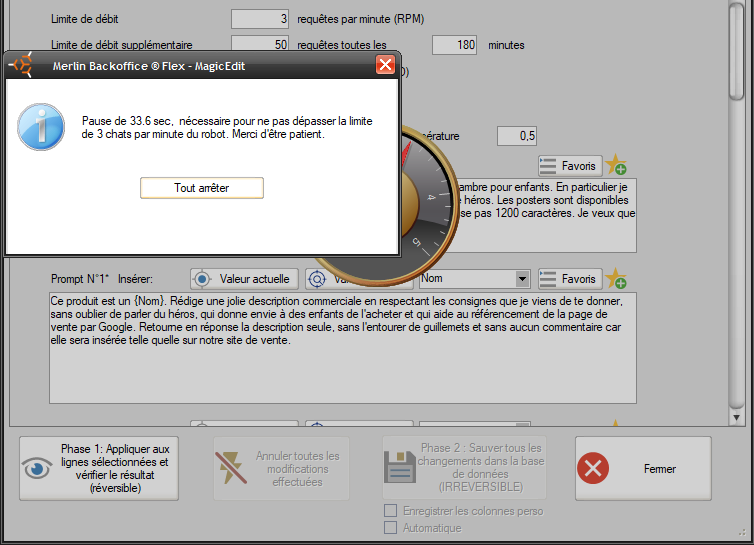Click the floppy disk icon on Phase 2

[400, 467]
